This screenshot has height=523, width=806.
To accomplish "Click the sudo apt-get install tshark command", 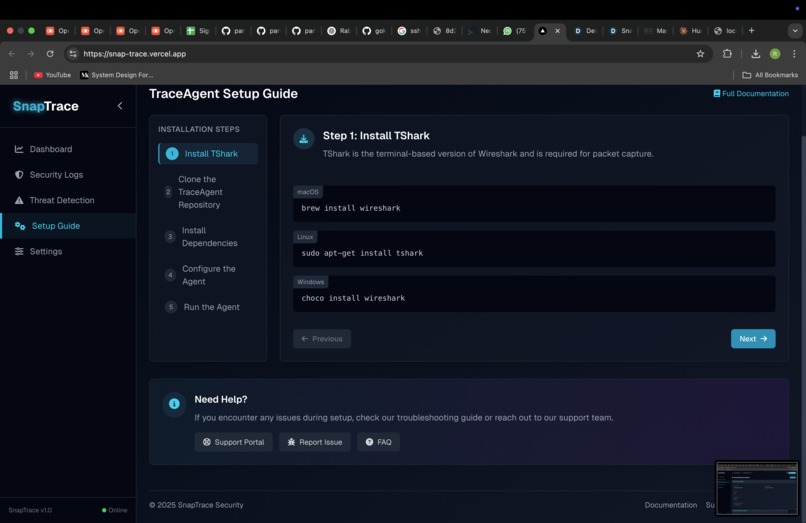I will [x=362, y=253].
